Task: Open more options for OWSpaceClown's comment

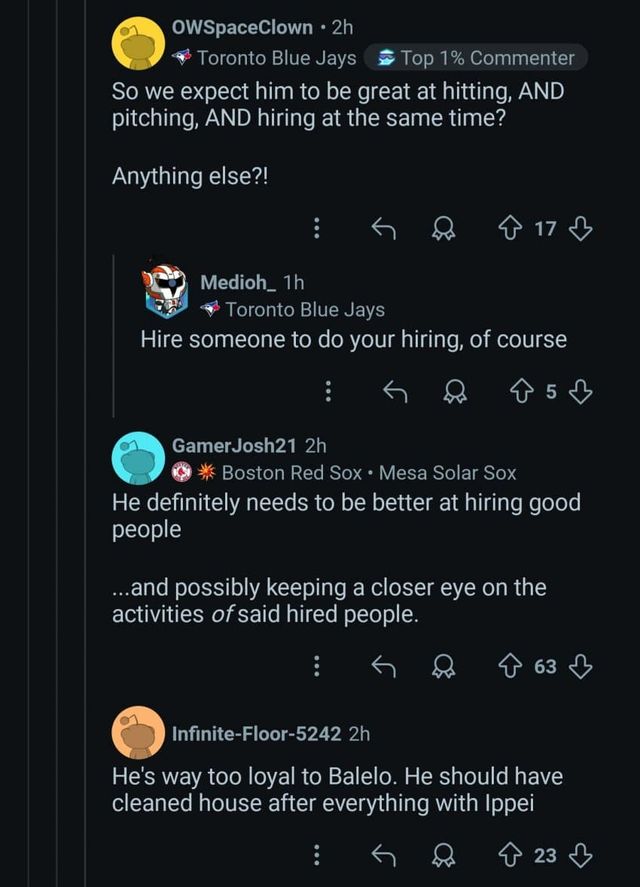Action: point(317,229)
